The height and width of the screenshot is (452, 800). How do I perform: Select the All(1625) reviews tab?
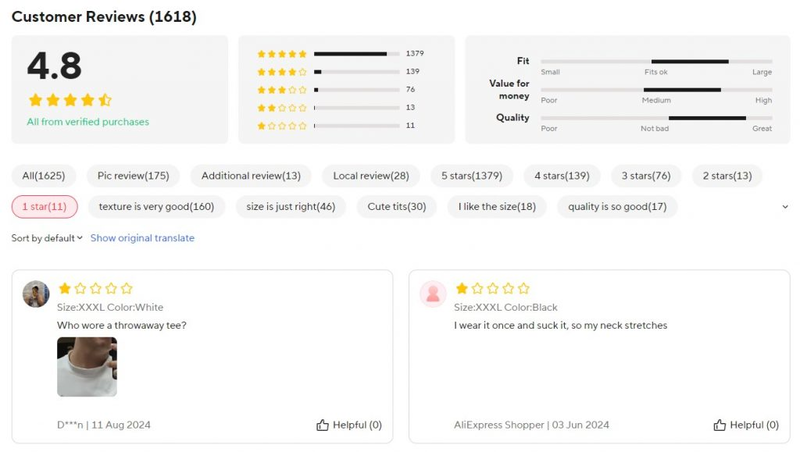[x=44, y=176]
